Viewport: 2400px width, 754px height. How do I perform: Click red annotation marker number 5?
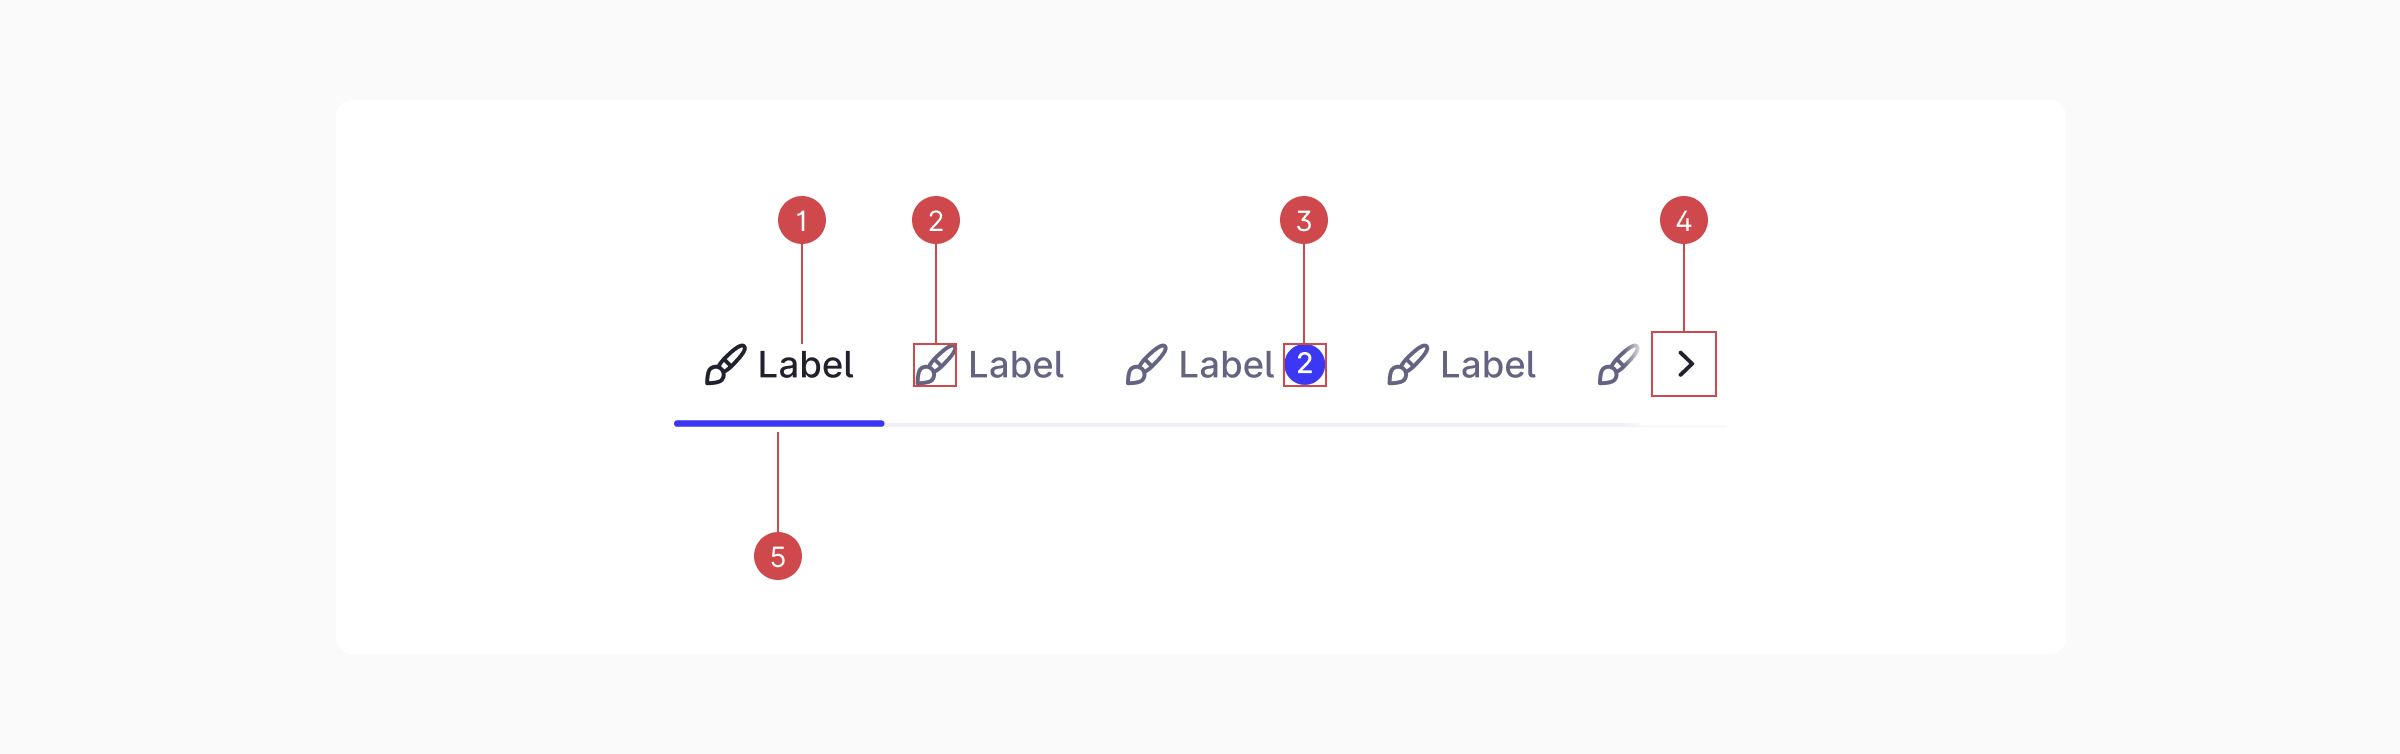(x=778, y=556)
